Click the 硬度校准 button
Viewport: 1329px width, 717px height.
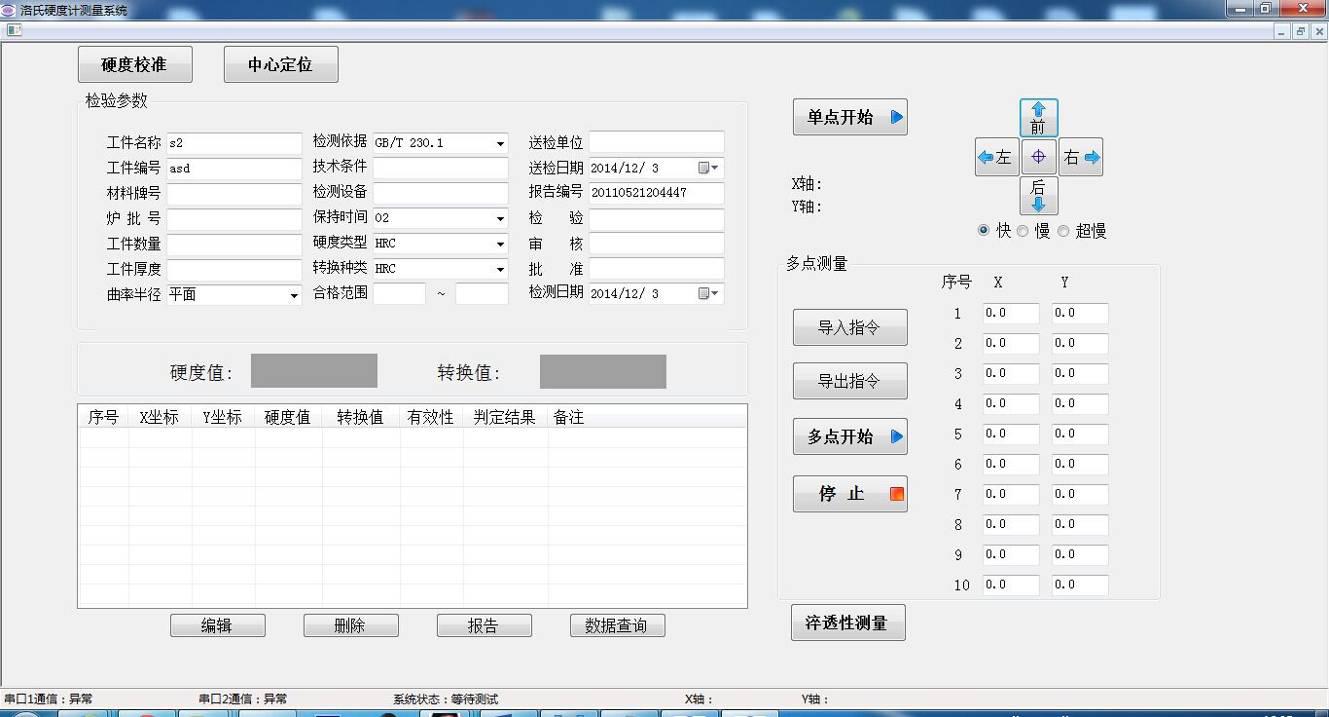click(135, 65)
